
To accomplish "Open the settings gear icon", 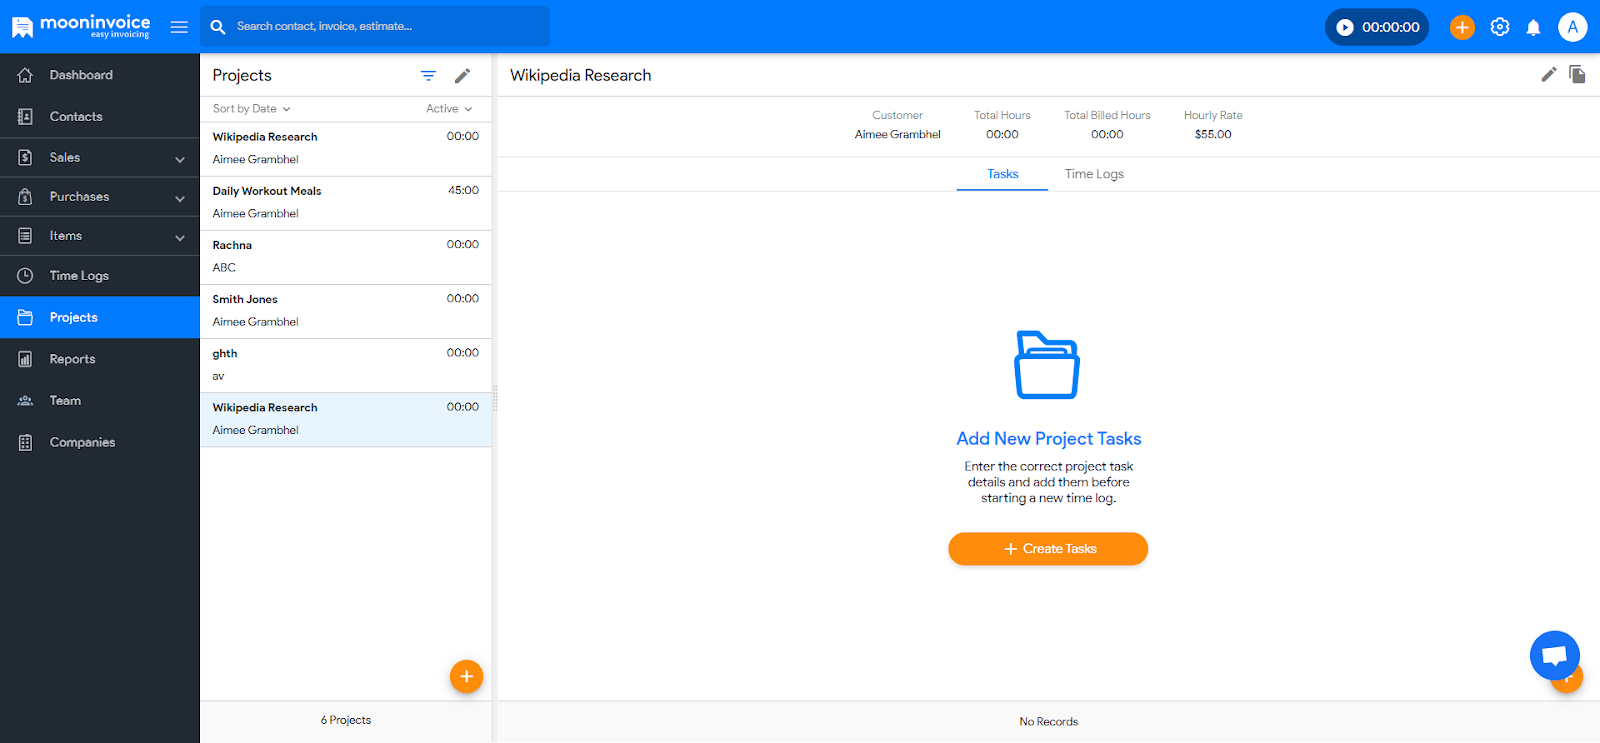I will [1499, 27].
